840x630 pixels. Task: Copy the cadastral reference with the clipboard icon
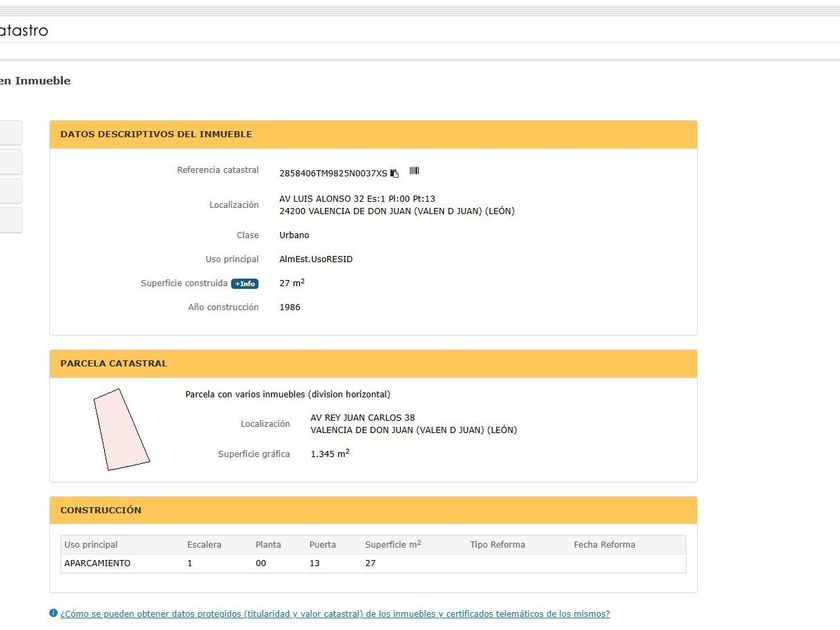pos(395,173)
